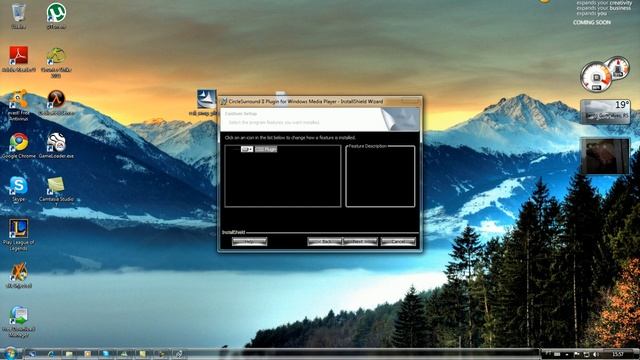This screenshot has width=640, height=360.
Task: Open the taskbar clock showing 15:57
Action: (x=618, y=354)
